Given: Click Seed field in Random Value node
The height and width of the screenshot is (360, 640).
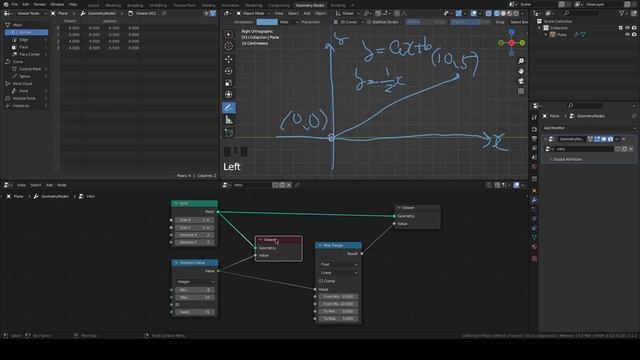Looking at the screenshot, I should click(194, 312).
